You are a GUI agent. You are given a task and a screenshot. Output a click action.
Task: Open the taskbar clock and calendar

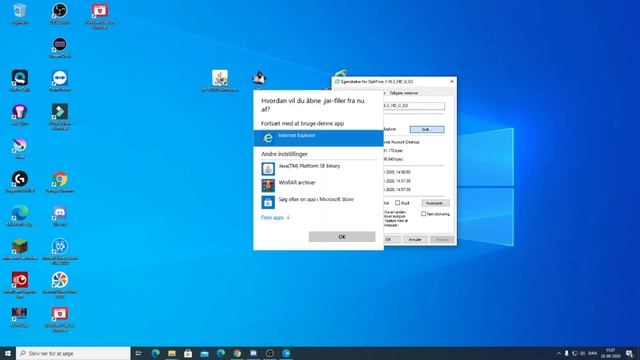[610, 353]
